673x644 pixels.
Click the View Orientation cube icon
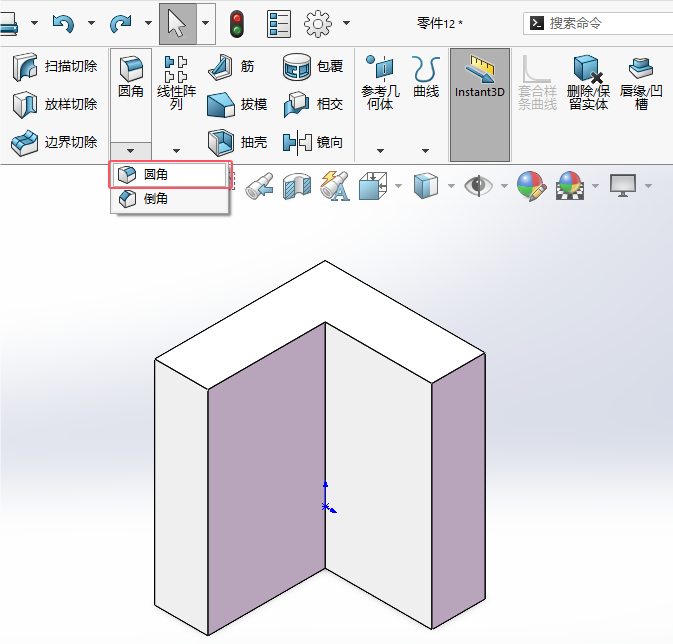click(x=373, y=186)
